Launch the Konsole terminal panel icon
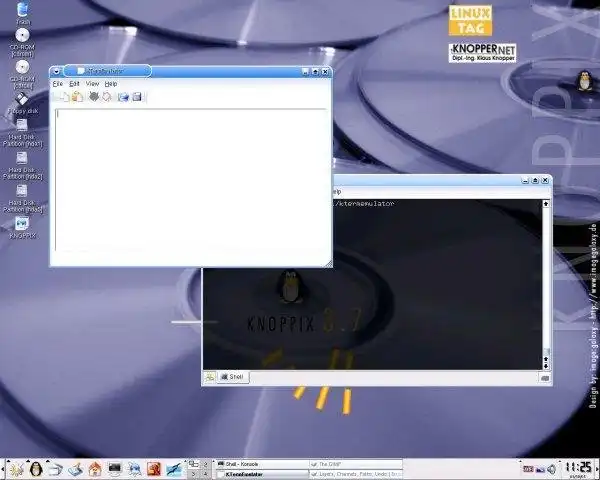 click(x=114, y=469)
